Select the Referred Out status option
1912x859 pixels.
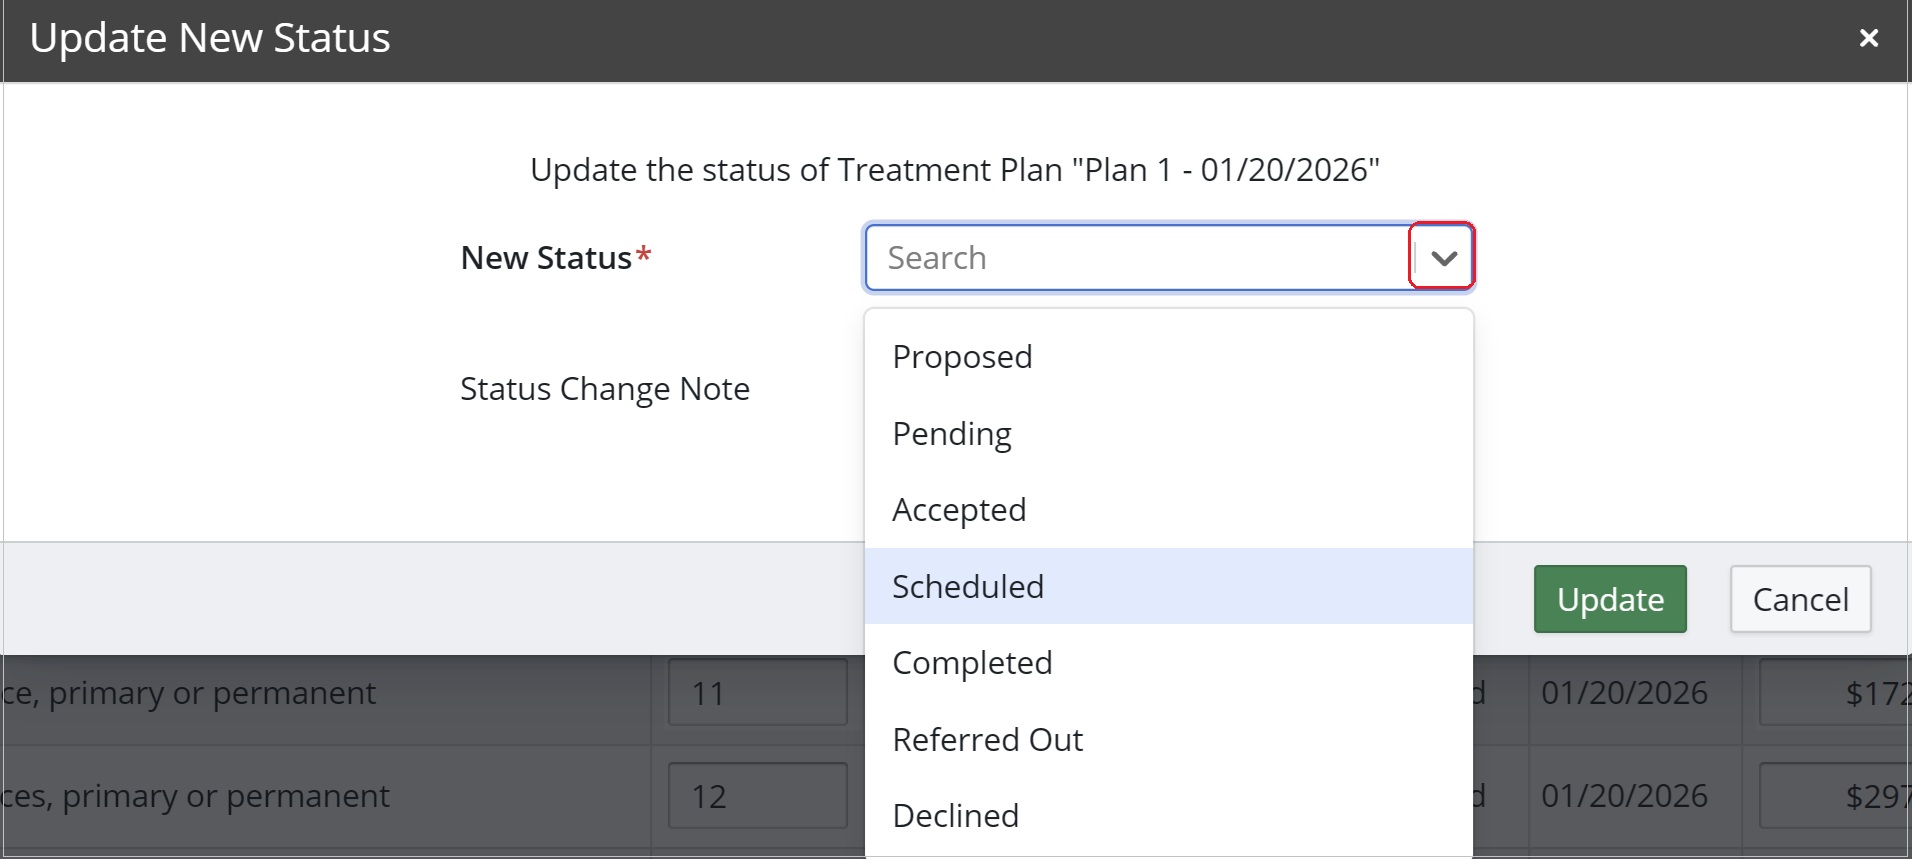tap(986, 739)
